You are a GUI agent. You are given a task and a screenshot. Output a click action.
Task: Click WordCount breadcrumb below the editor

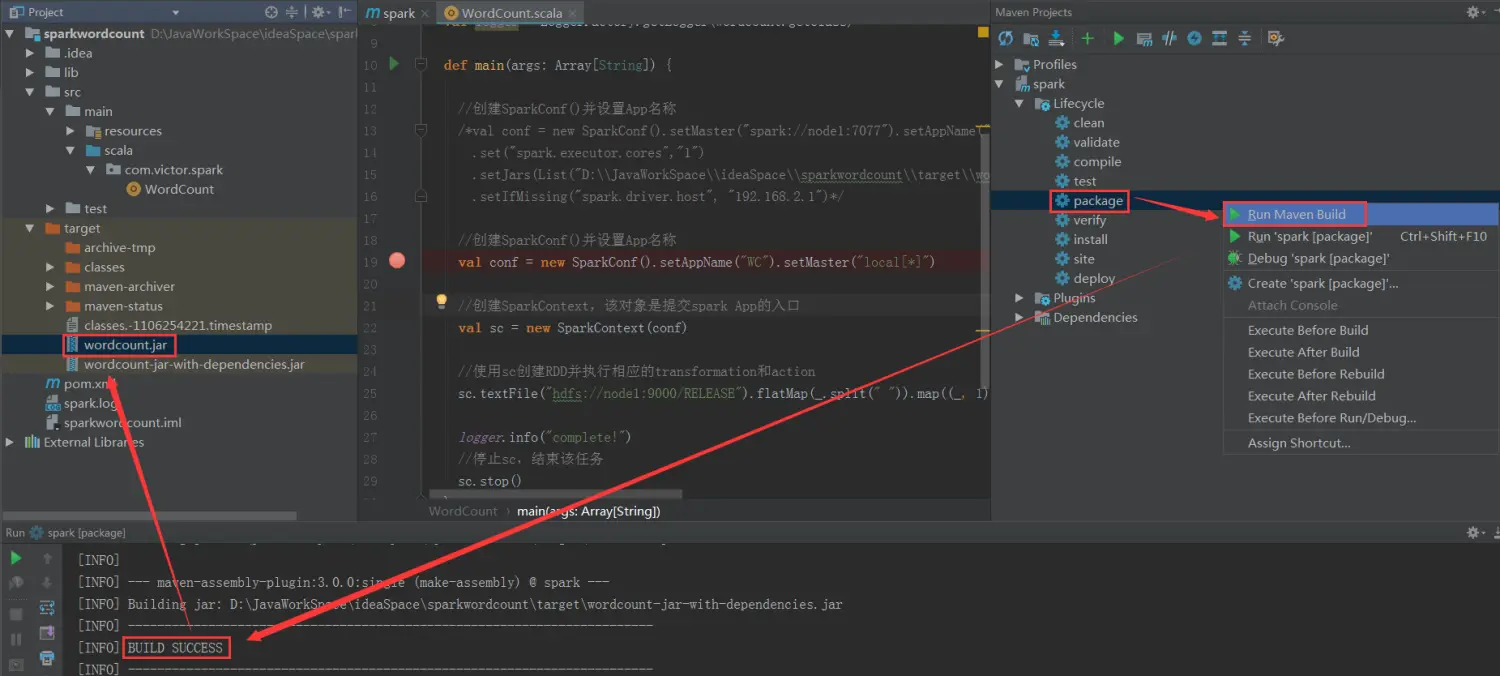pos(463,511)
